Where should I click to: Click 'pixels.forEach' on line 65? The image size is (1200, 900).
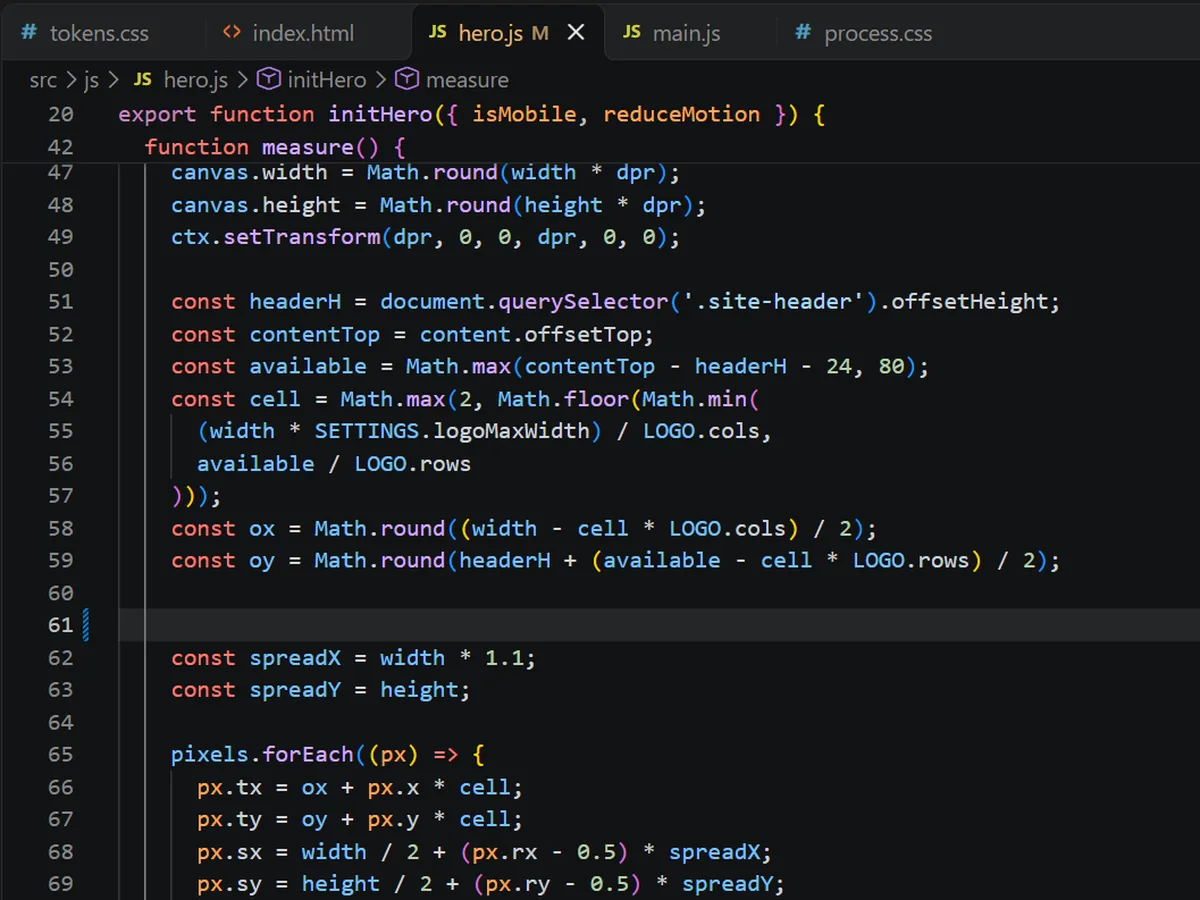pyautogui.click(x=262, y=754)
